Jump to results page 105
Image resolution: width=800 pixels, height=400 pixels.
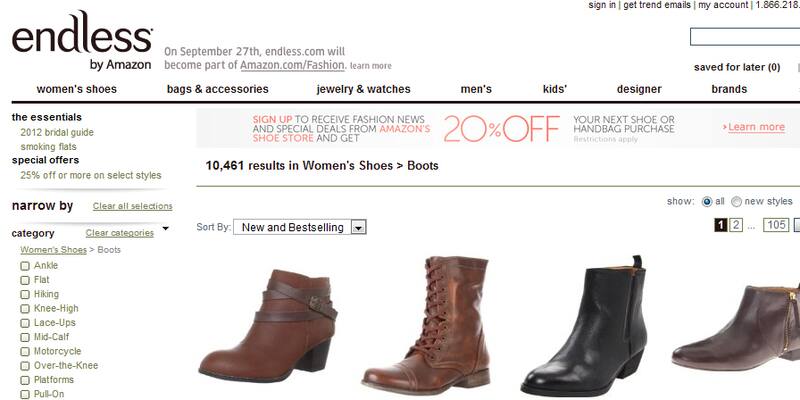coord(776,225)
